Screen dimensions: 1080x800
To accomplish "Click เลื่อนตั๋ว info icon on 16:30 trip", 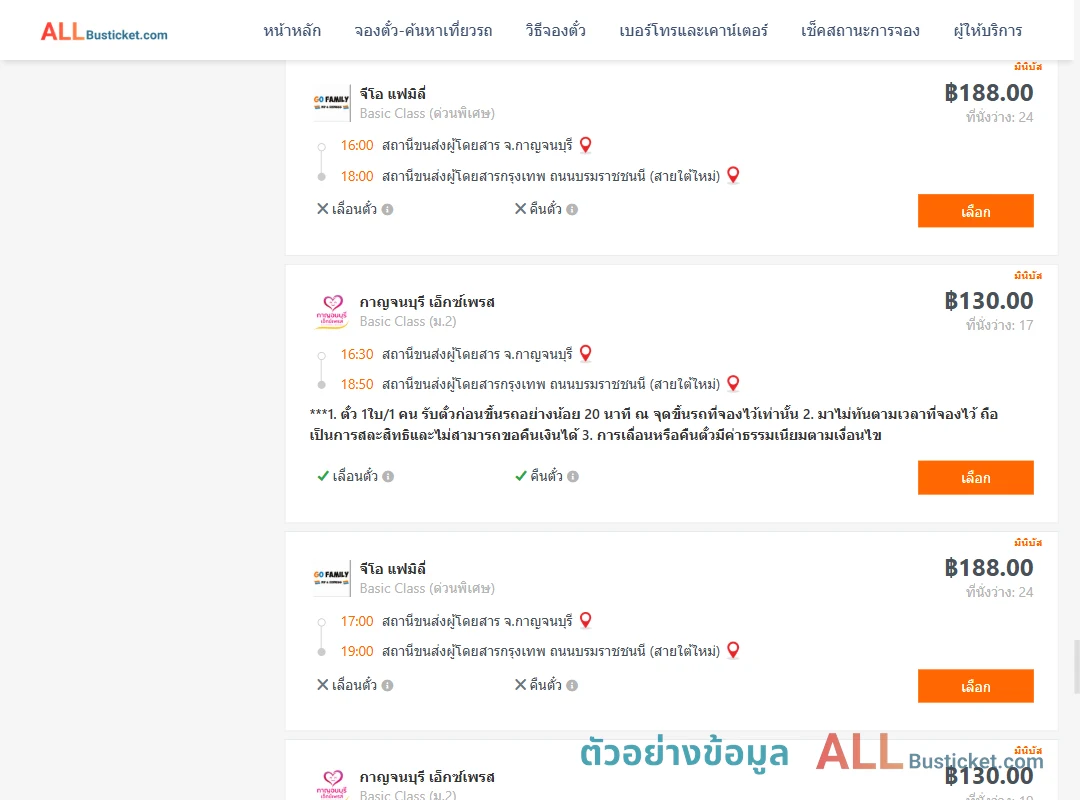I will (388, 476).
